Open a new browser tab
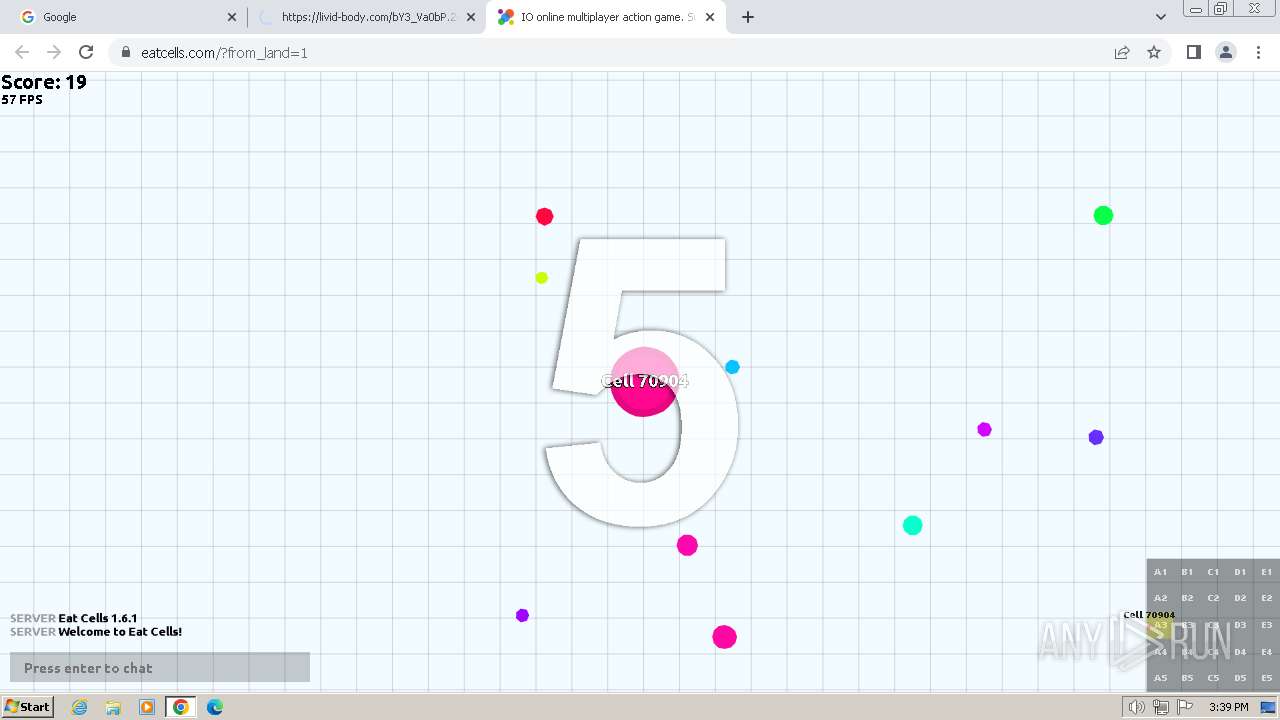The image size is (1280, 720). 748,17
